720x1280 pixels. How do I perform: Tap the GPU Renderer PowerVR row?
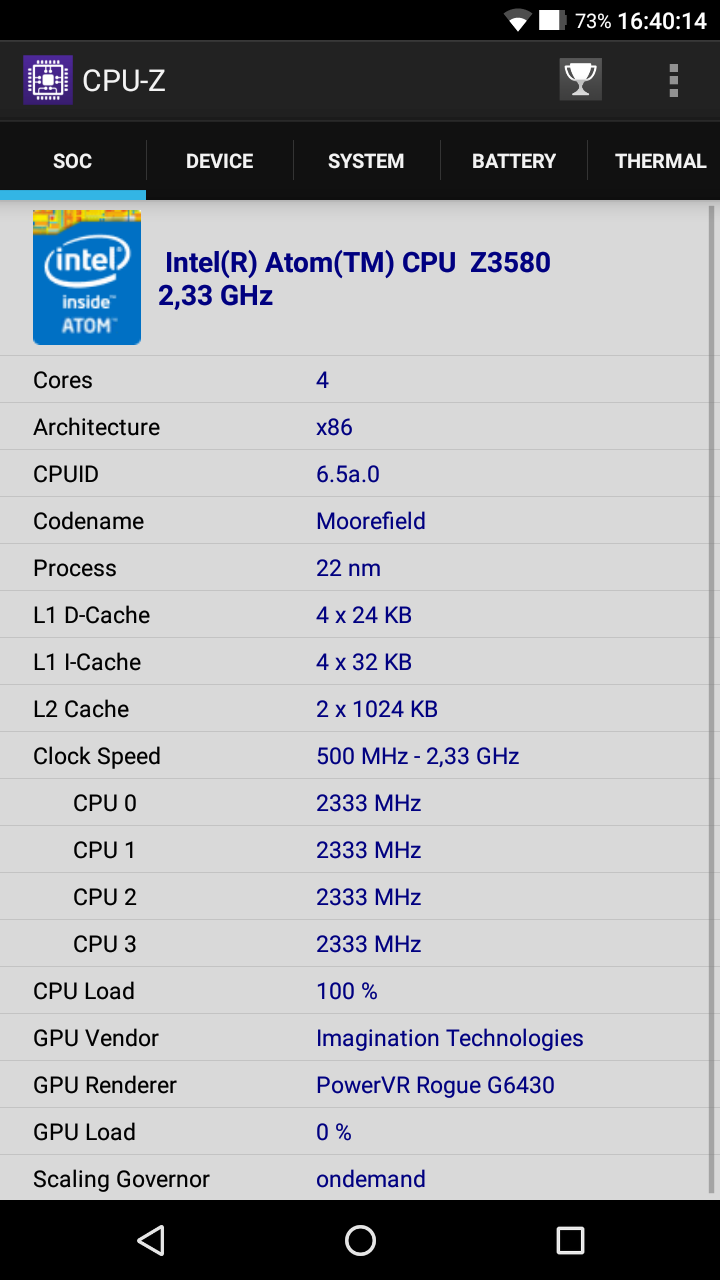(x=354, y=1085)
